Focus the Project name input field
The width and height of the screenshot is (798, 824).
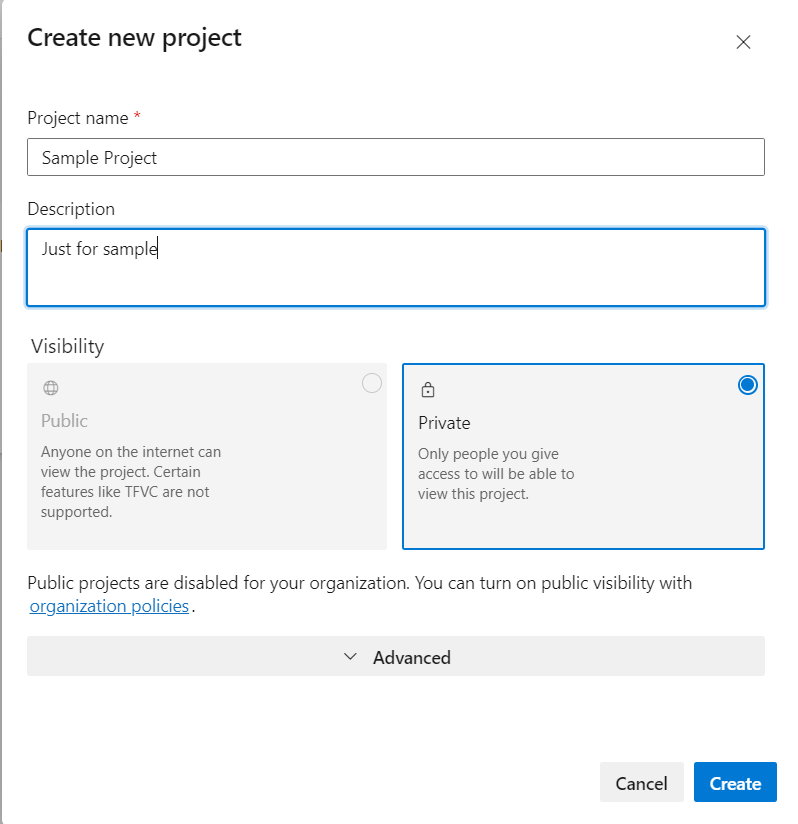(x=396, y=157)
